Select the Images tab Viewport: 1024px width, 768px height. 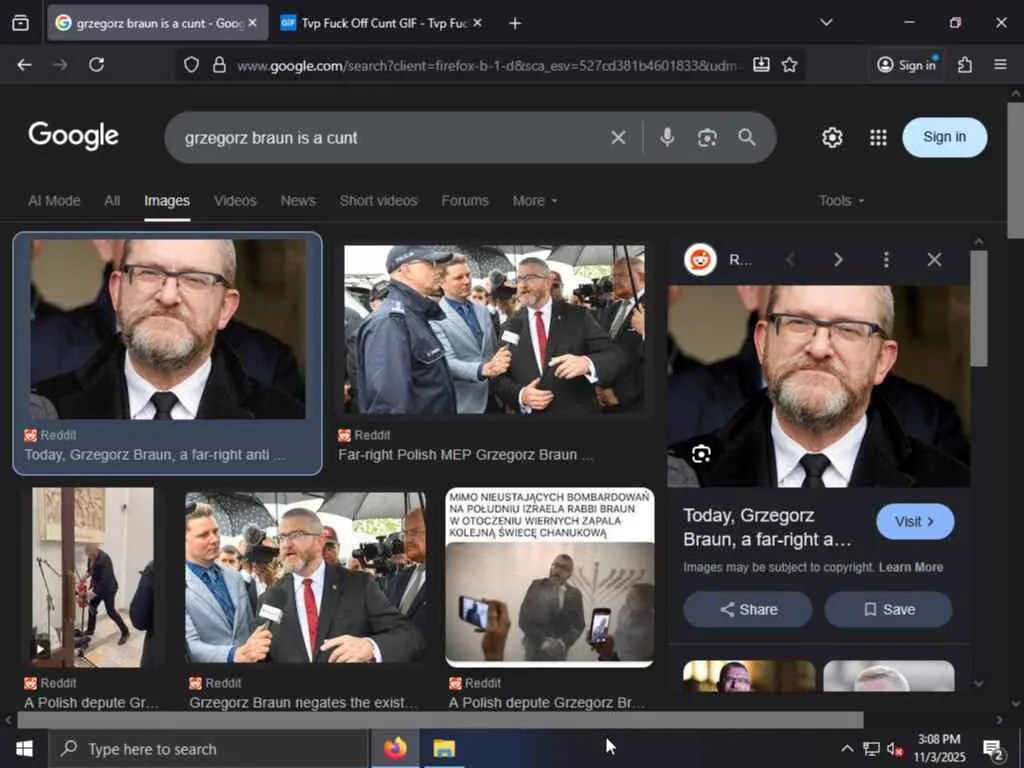tap(167, 200)
